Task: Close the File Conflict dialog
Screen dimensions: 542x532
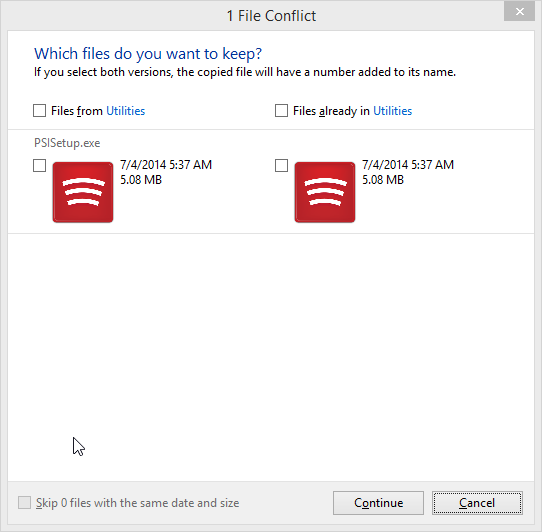Action: tap(520, 12)
